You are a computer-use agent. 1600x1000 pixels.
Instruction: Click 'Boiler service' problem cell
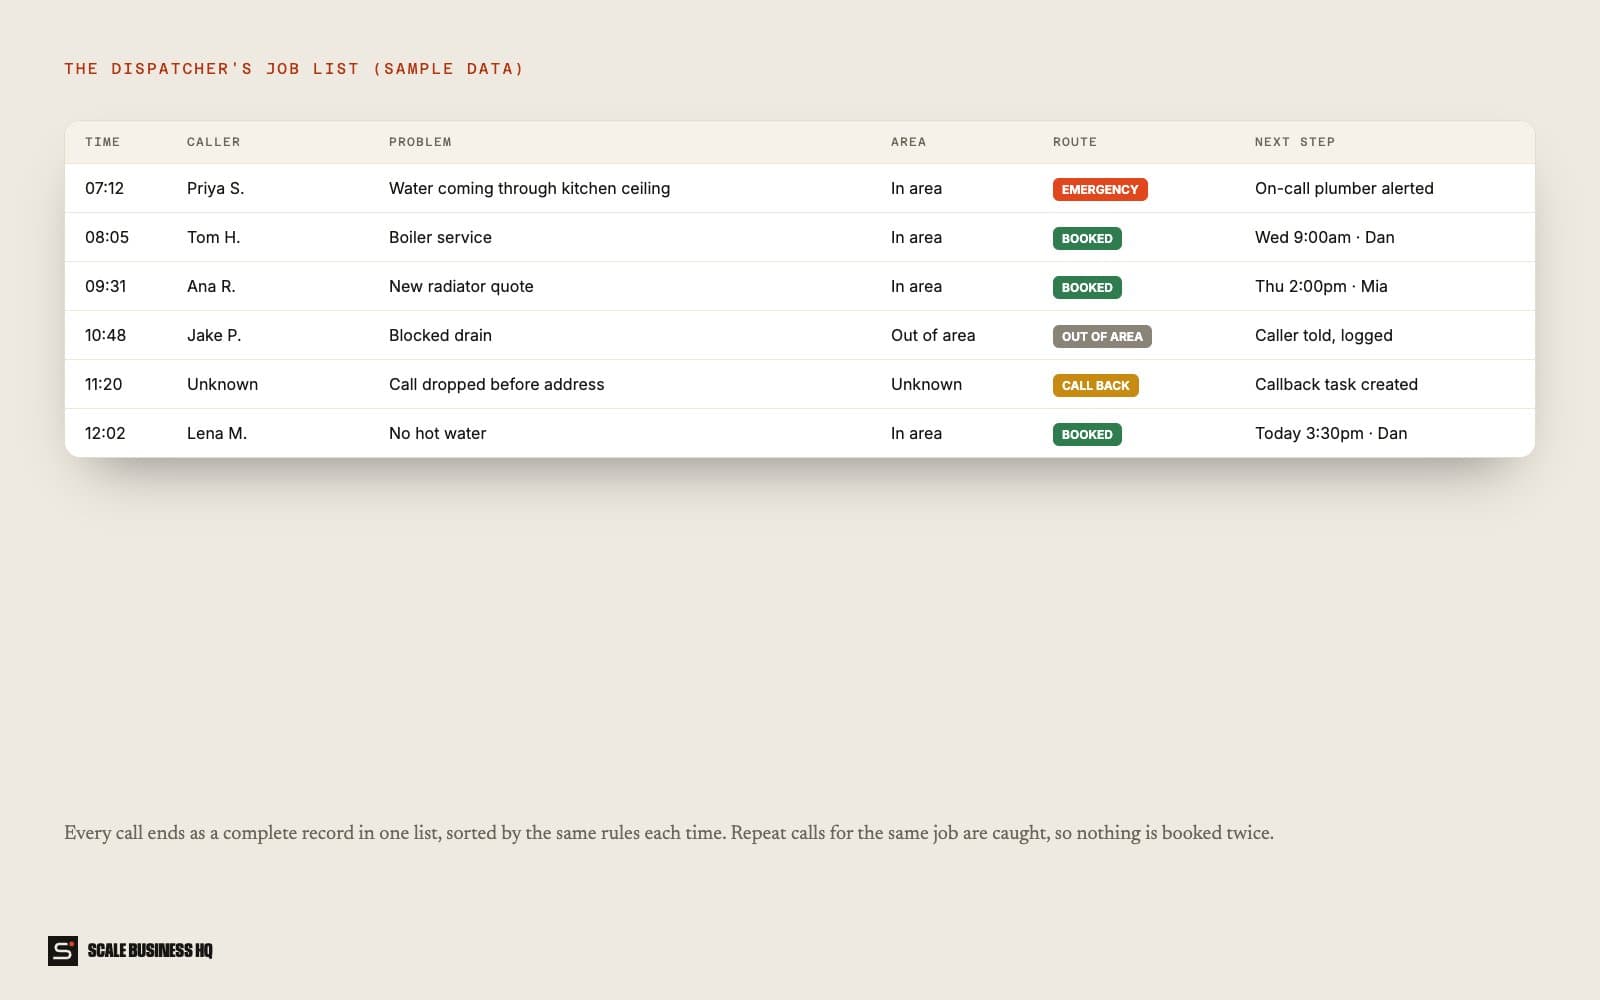click(440, 237)
